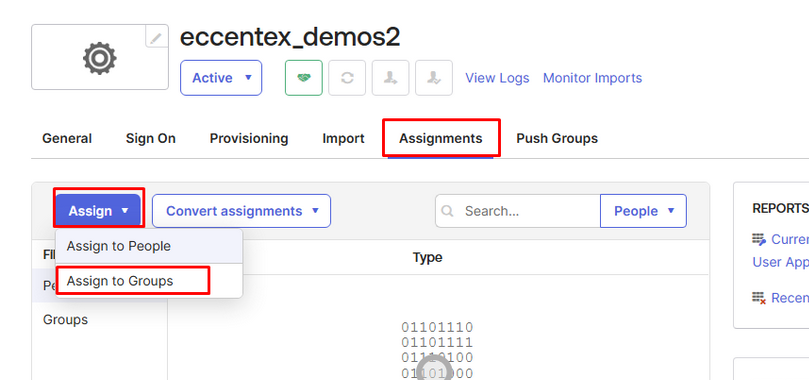Open the User App report link
Viewport: 809px width, 380px height.
[x=780, y=262]
